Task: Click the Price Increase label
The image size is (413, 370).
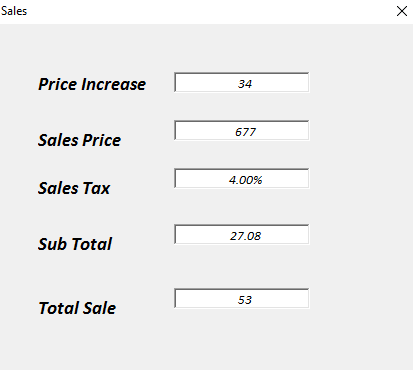Action: click(x=92, y=84)
